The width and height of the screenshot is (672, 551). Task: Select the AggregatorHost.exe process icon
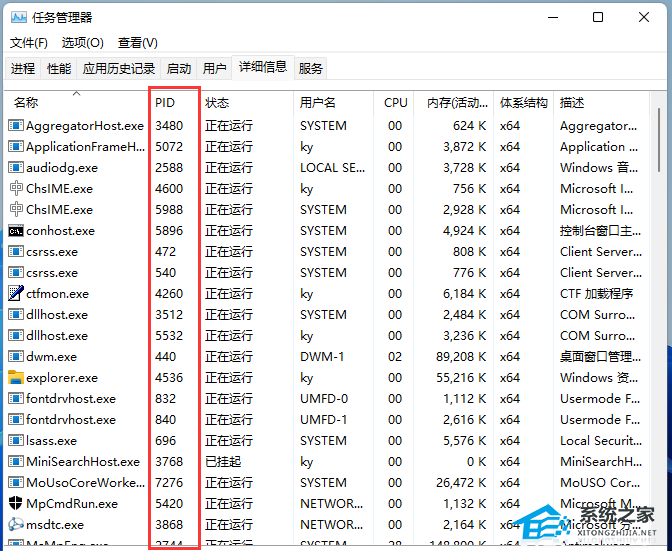coord(16,126)
